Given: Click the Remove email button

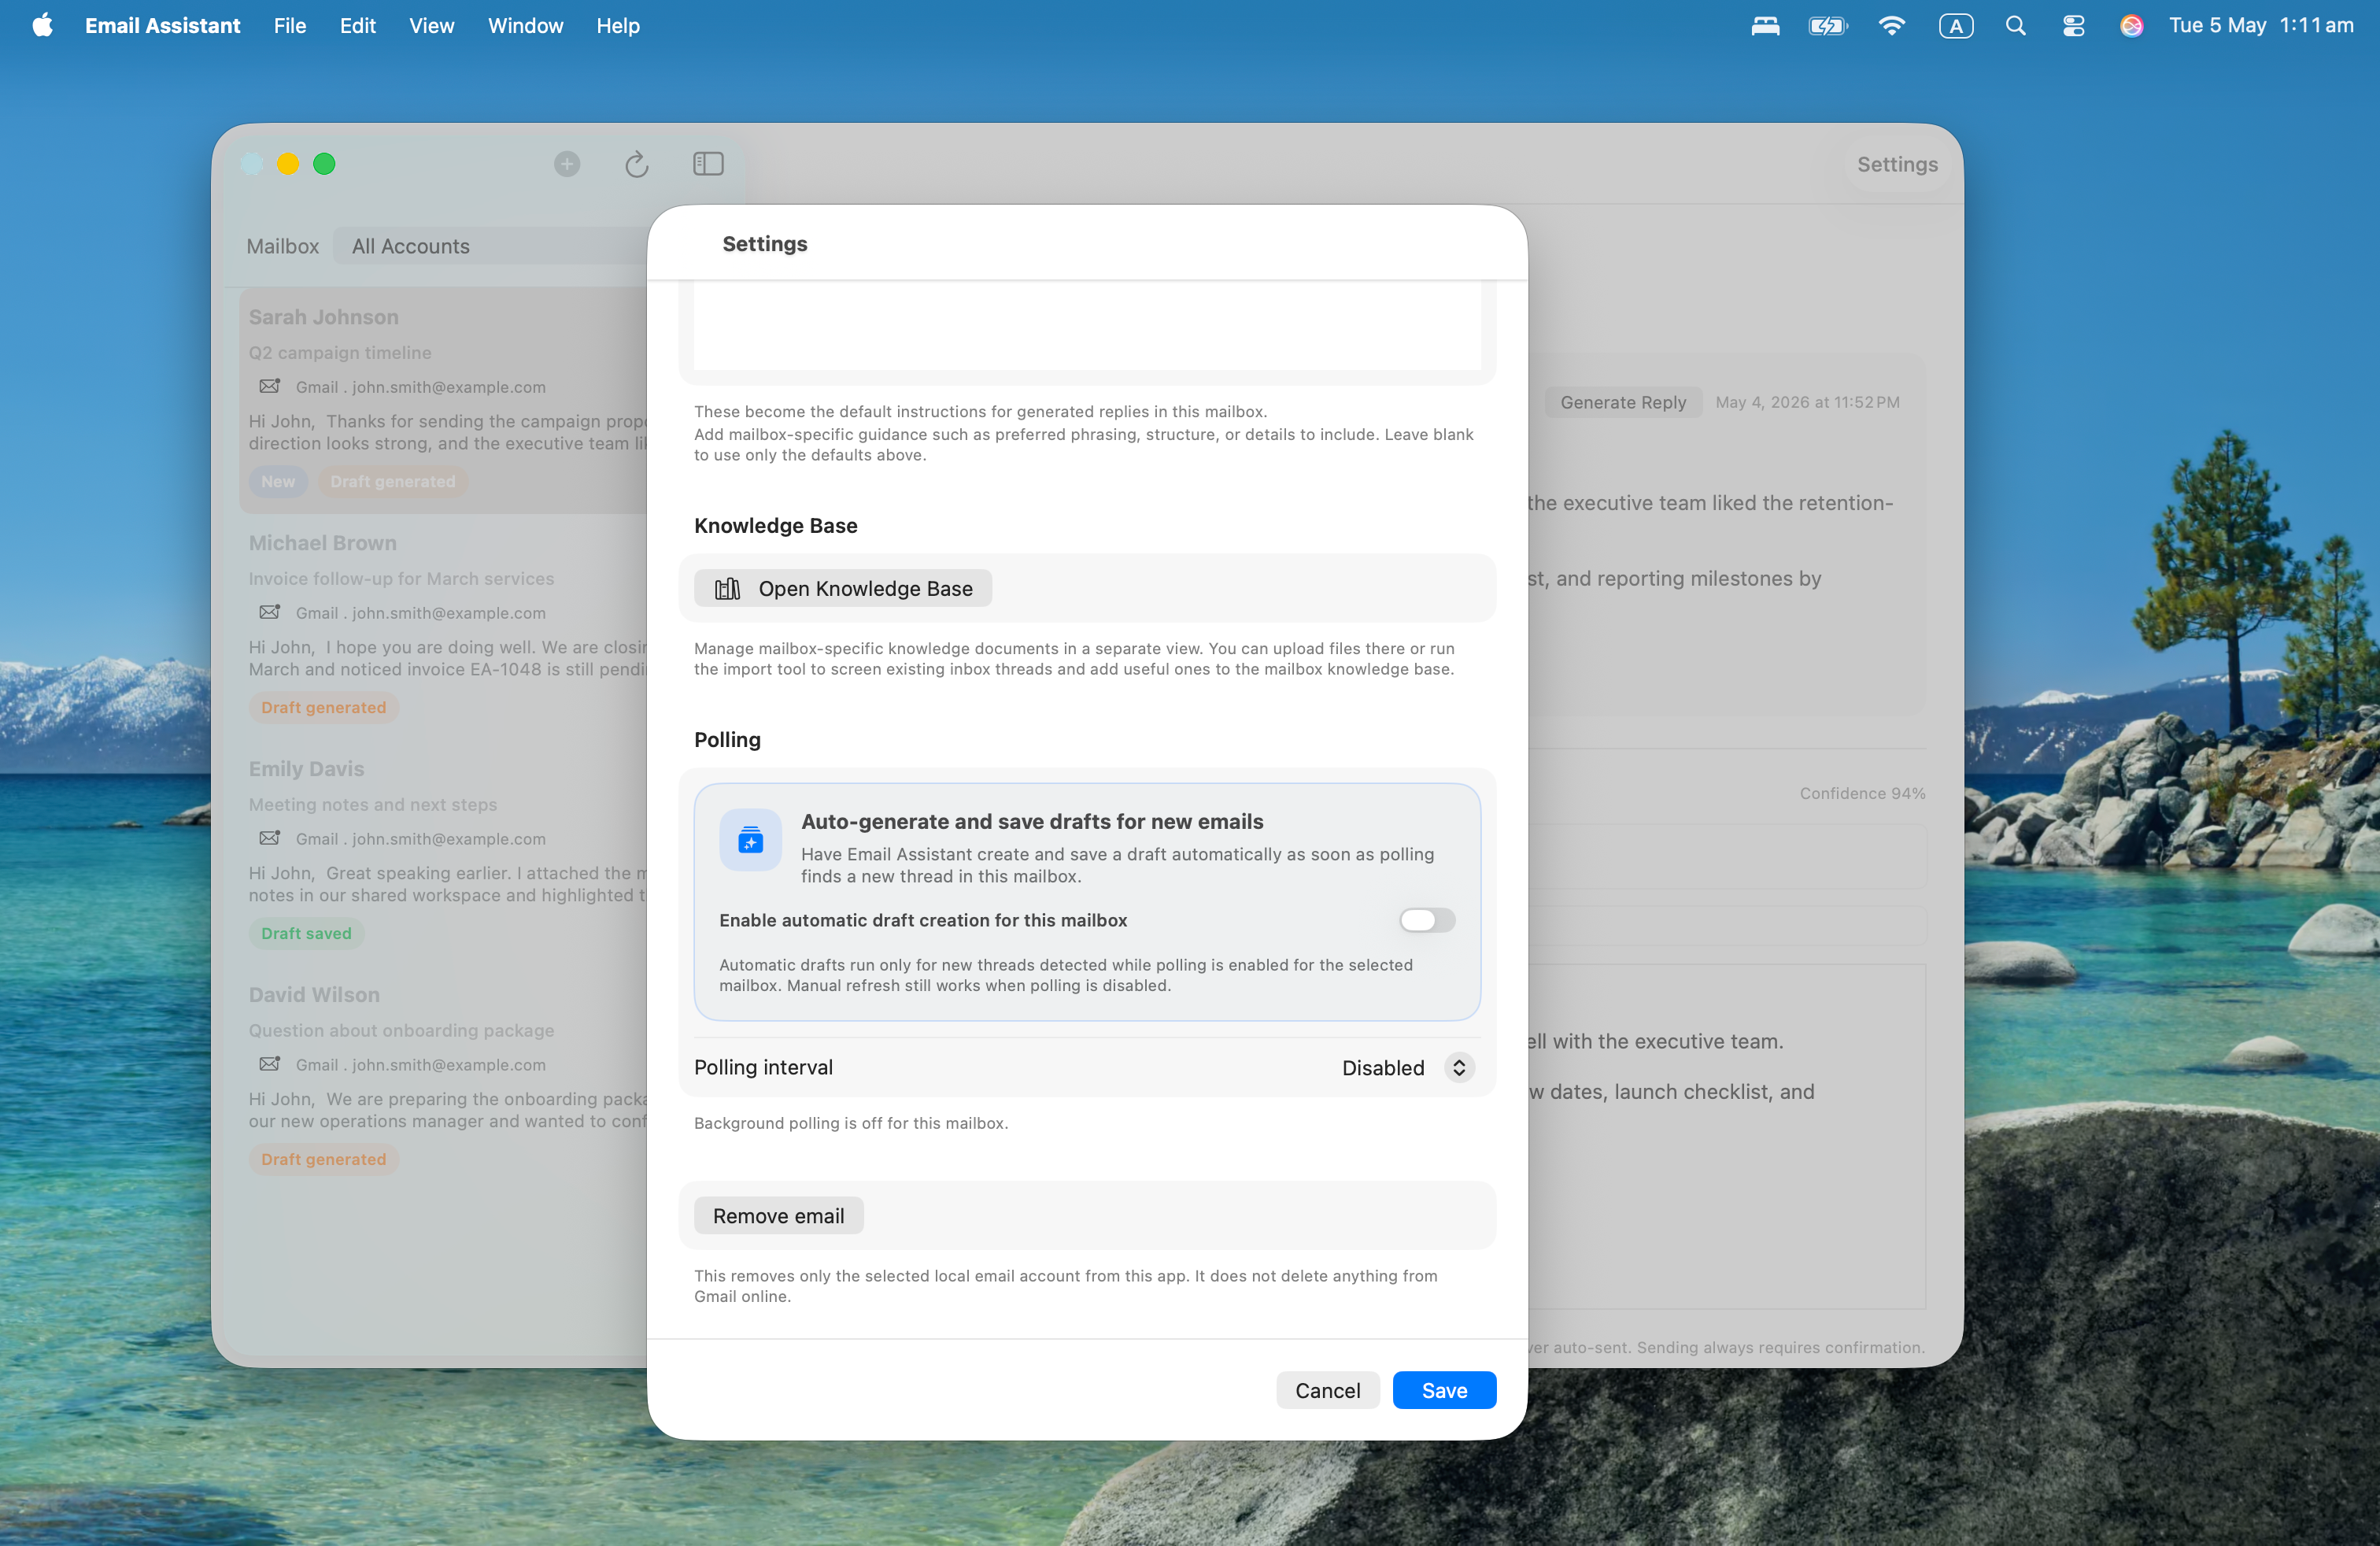Looking at the screenshot, I should (x=778, y=1216).
